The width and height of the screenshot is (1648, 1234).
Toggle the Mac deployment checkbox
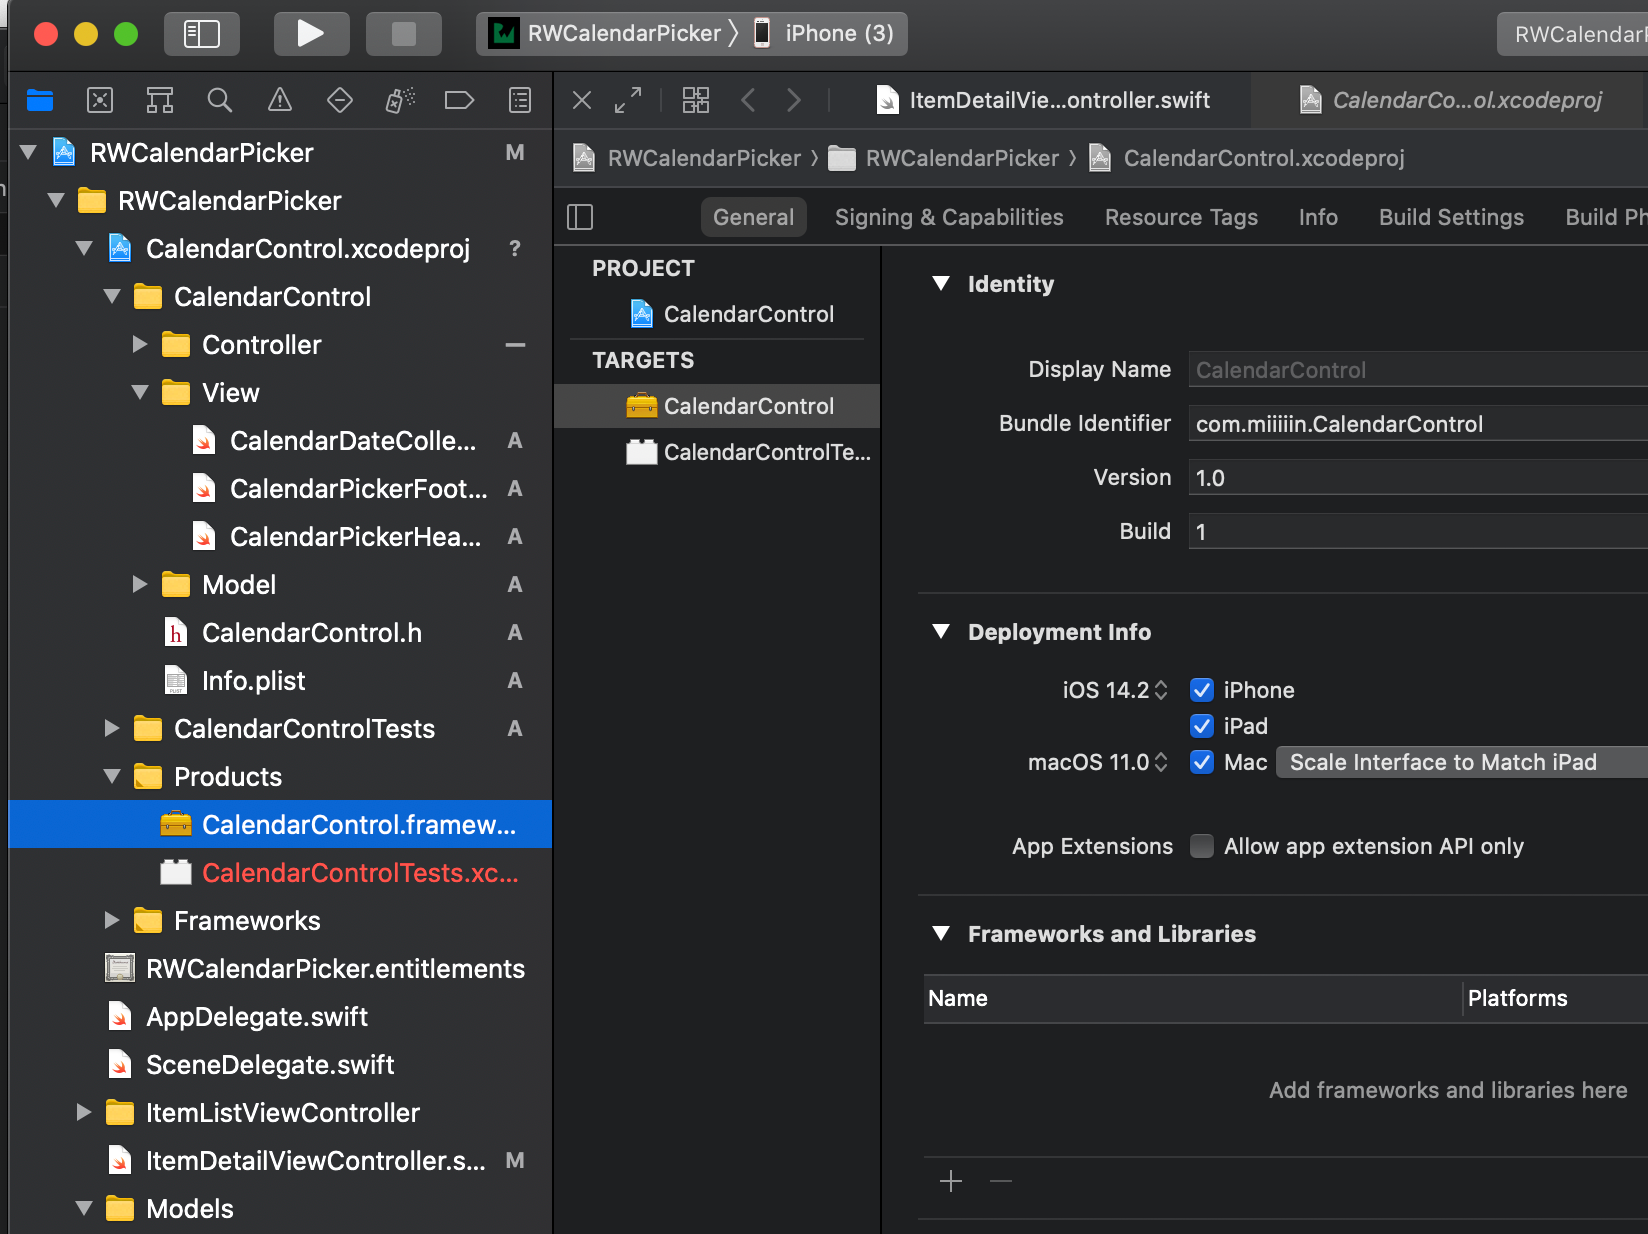[1202, 762]
